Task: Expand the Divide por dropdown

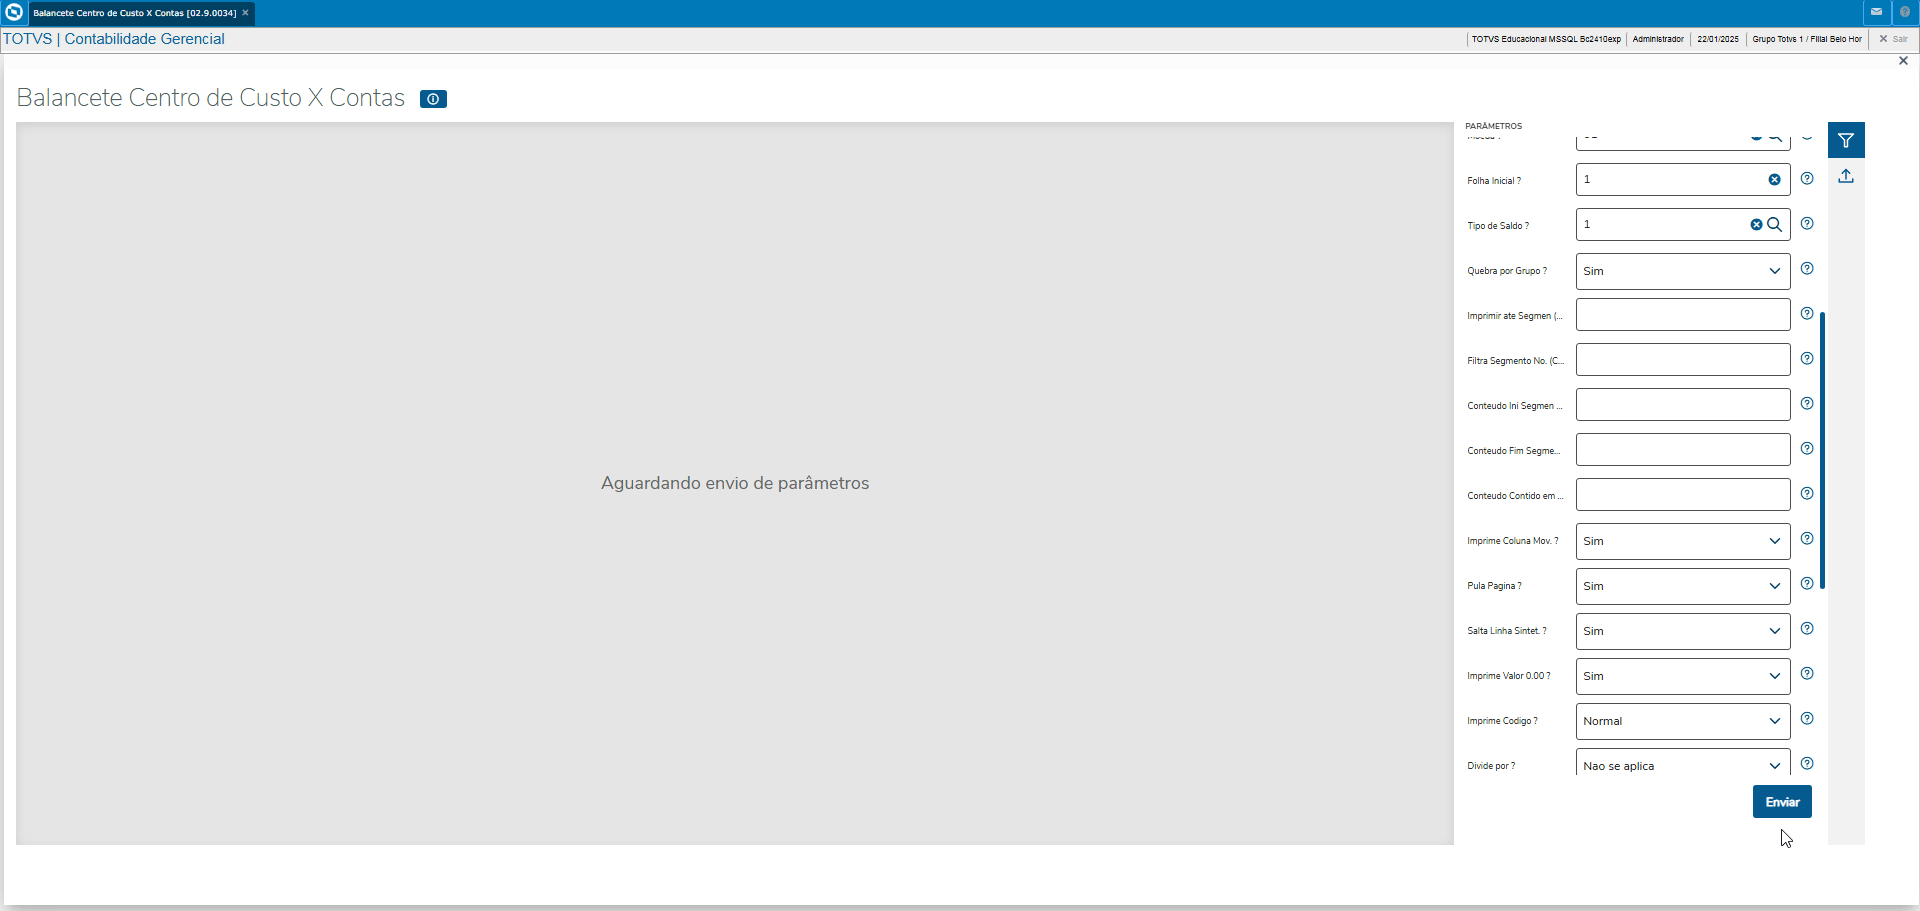Action: coord(1683,764)
